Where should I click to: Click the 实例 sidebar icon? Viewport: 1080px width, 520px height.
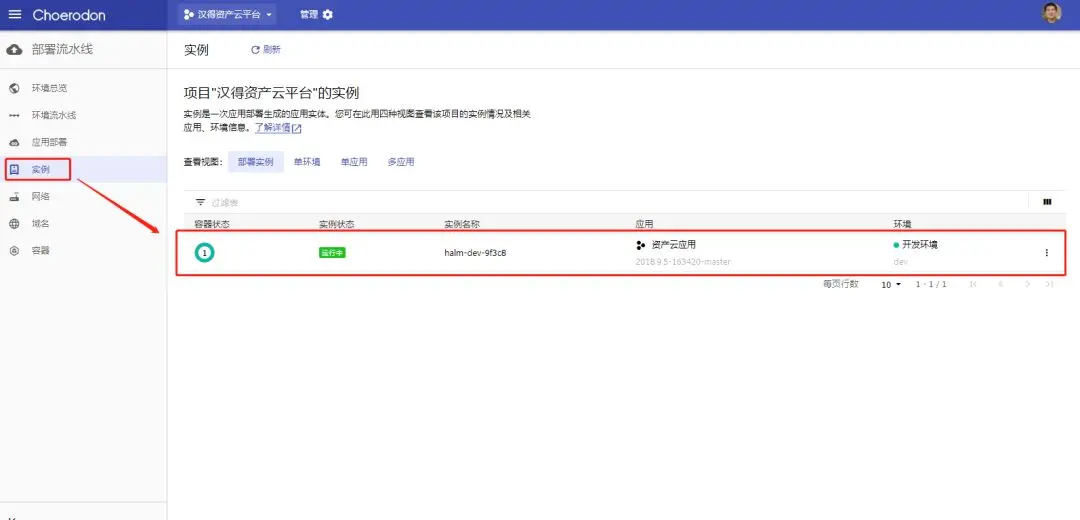(x=14, y=169)
